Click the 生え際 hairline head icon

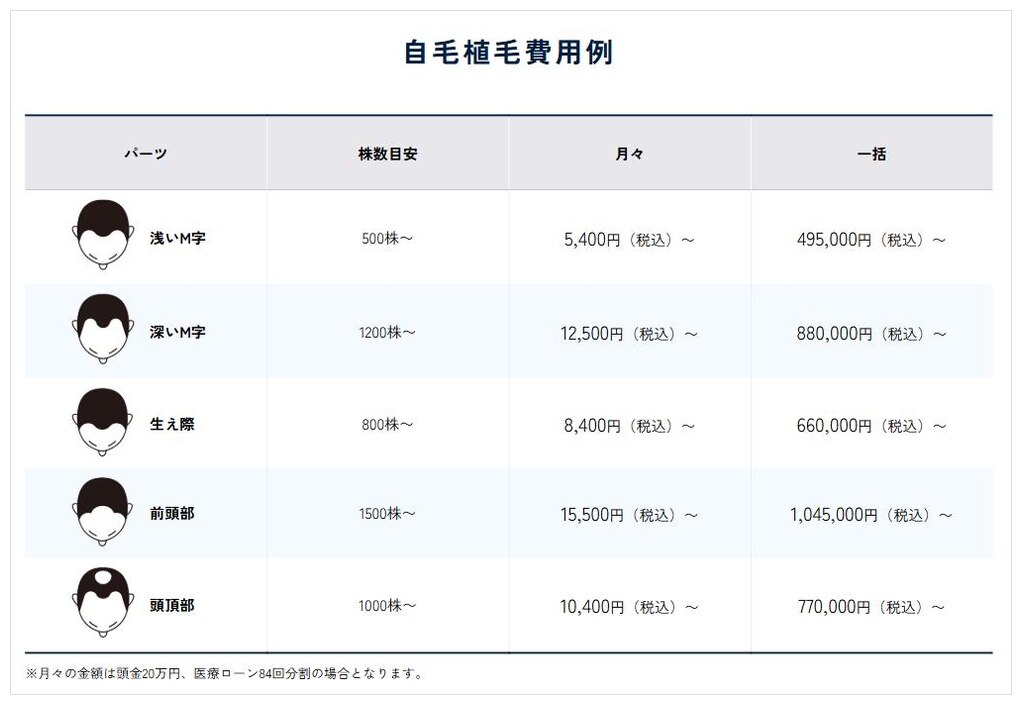[103, 422]
